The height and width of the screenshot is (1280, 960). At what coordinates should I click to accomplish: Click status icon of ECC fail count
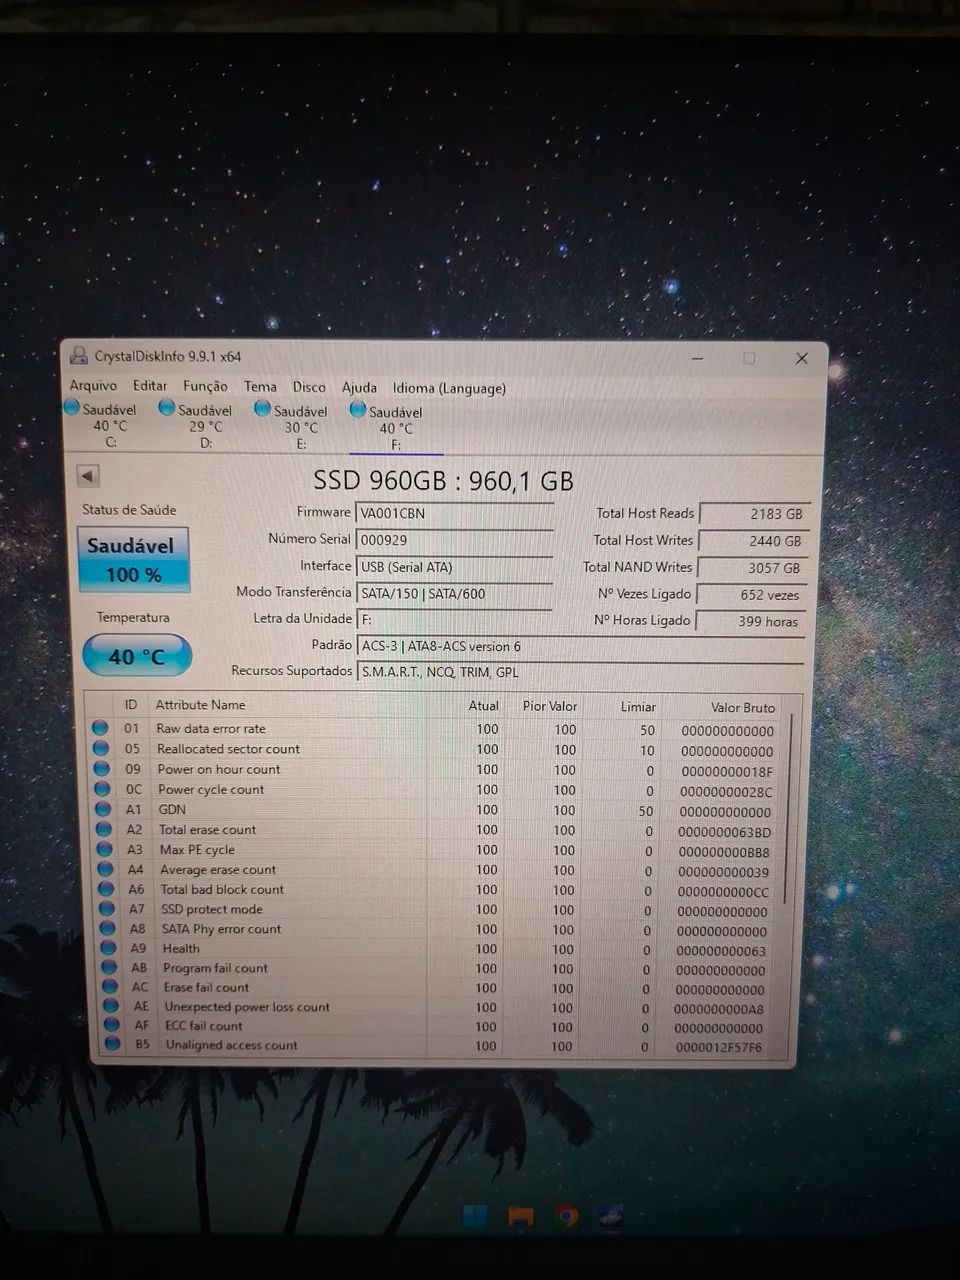pyautogui.click(x=113, y=1025)
